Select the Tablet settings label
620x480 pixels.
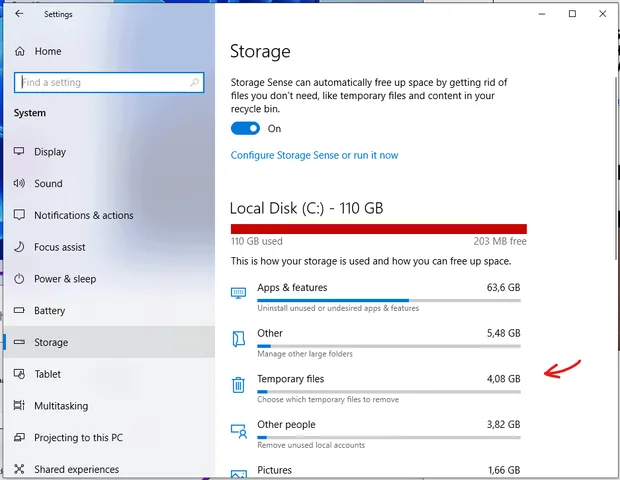click(x=47, y=374)
